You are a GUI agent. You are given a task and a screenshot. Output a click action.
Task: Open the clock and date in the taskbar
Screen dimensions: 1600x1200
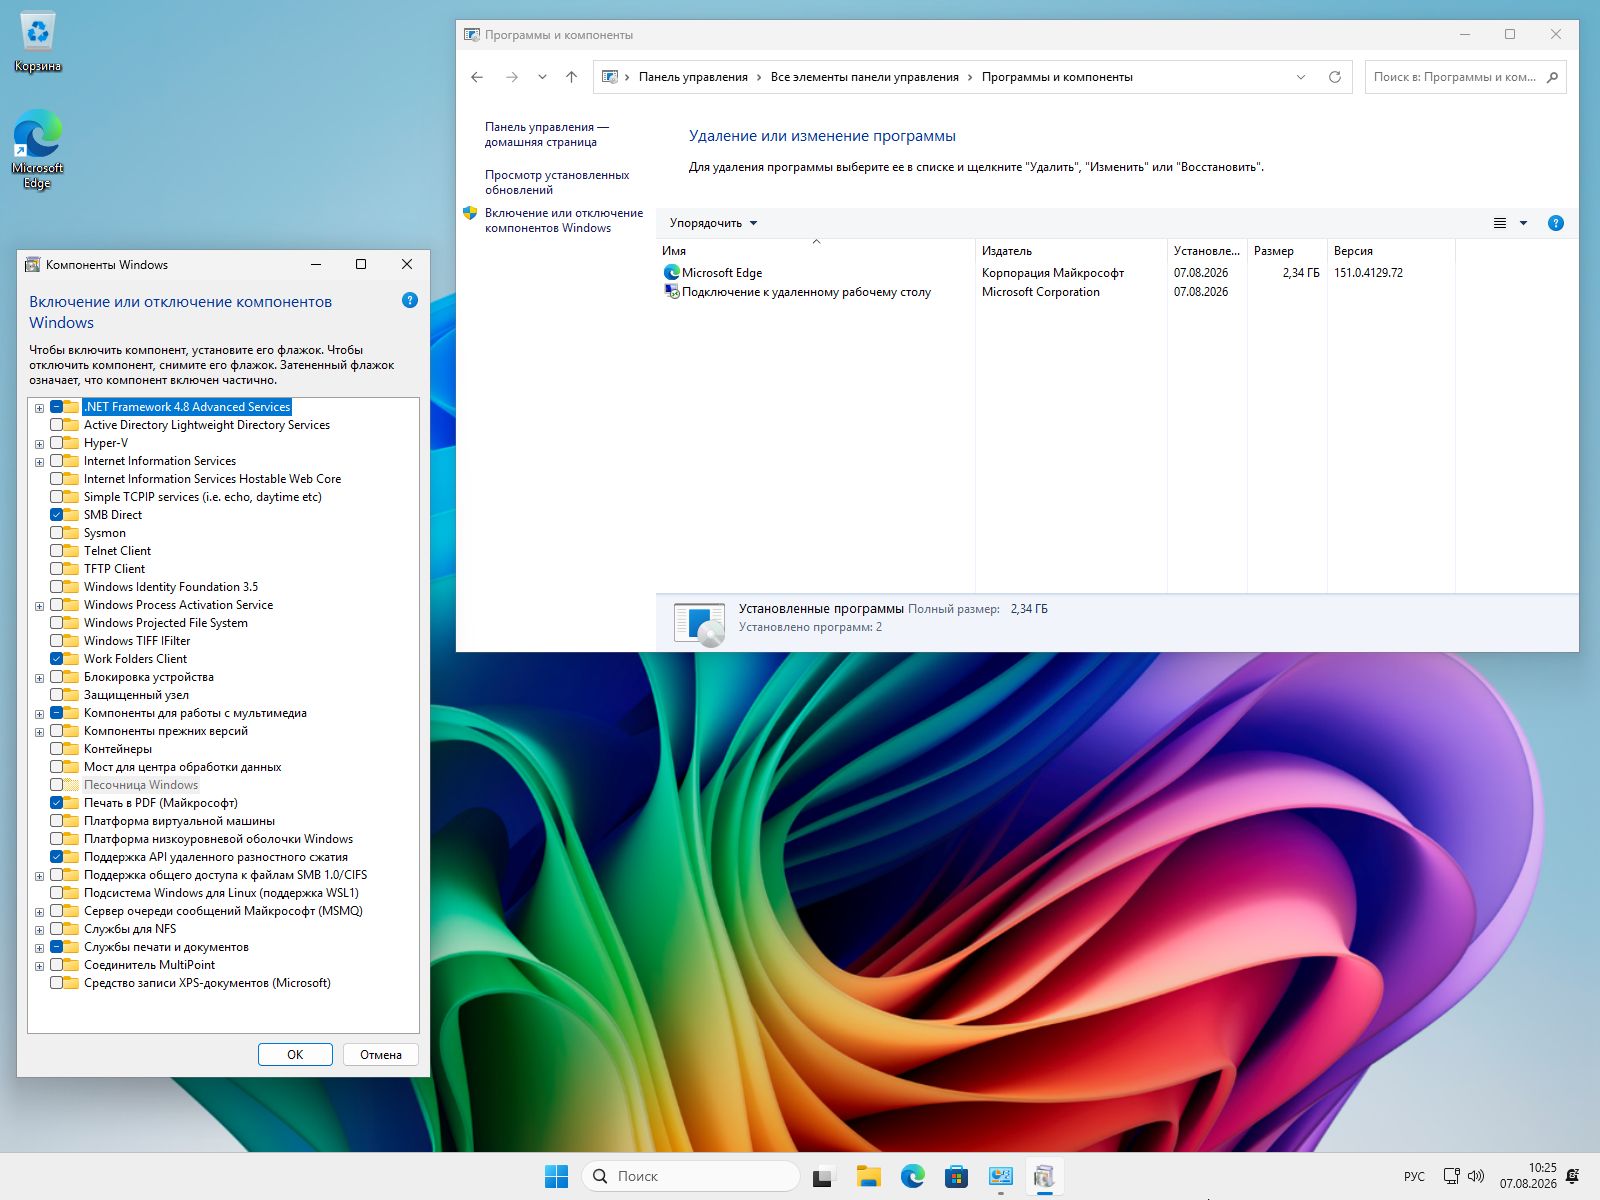tap(1528, 1176)
